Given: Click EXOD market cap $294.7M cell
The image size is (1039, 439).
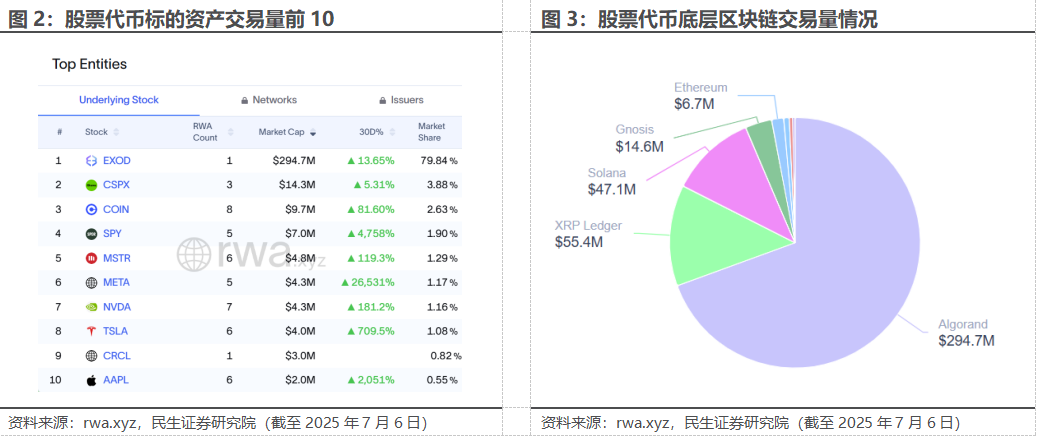Looking at the screenshot, I should (x=294, y=160).
